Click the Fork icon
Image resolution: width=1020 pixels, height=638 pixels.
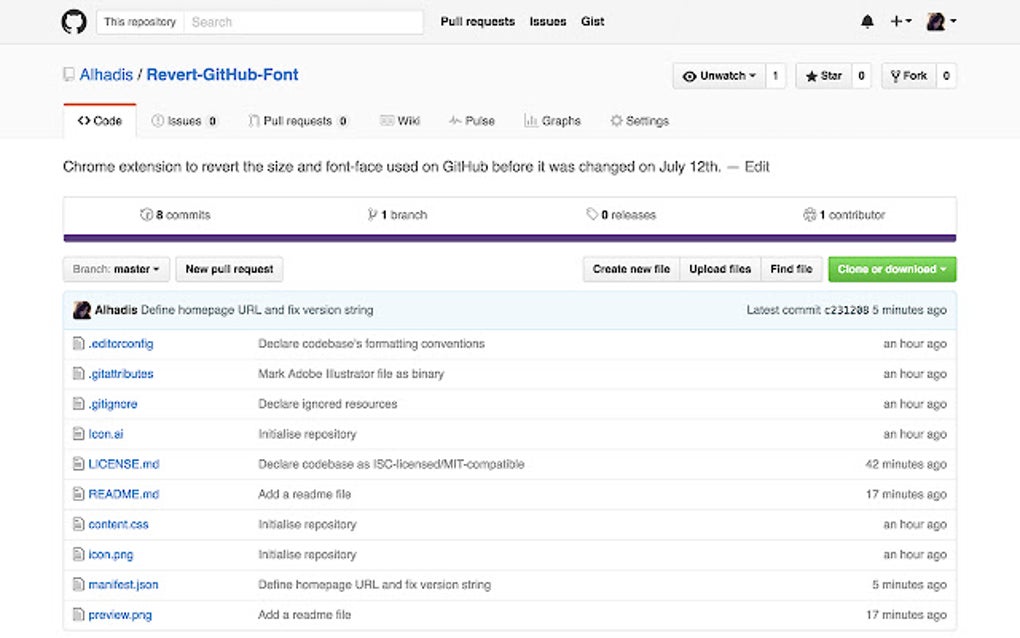897,75
